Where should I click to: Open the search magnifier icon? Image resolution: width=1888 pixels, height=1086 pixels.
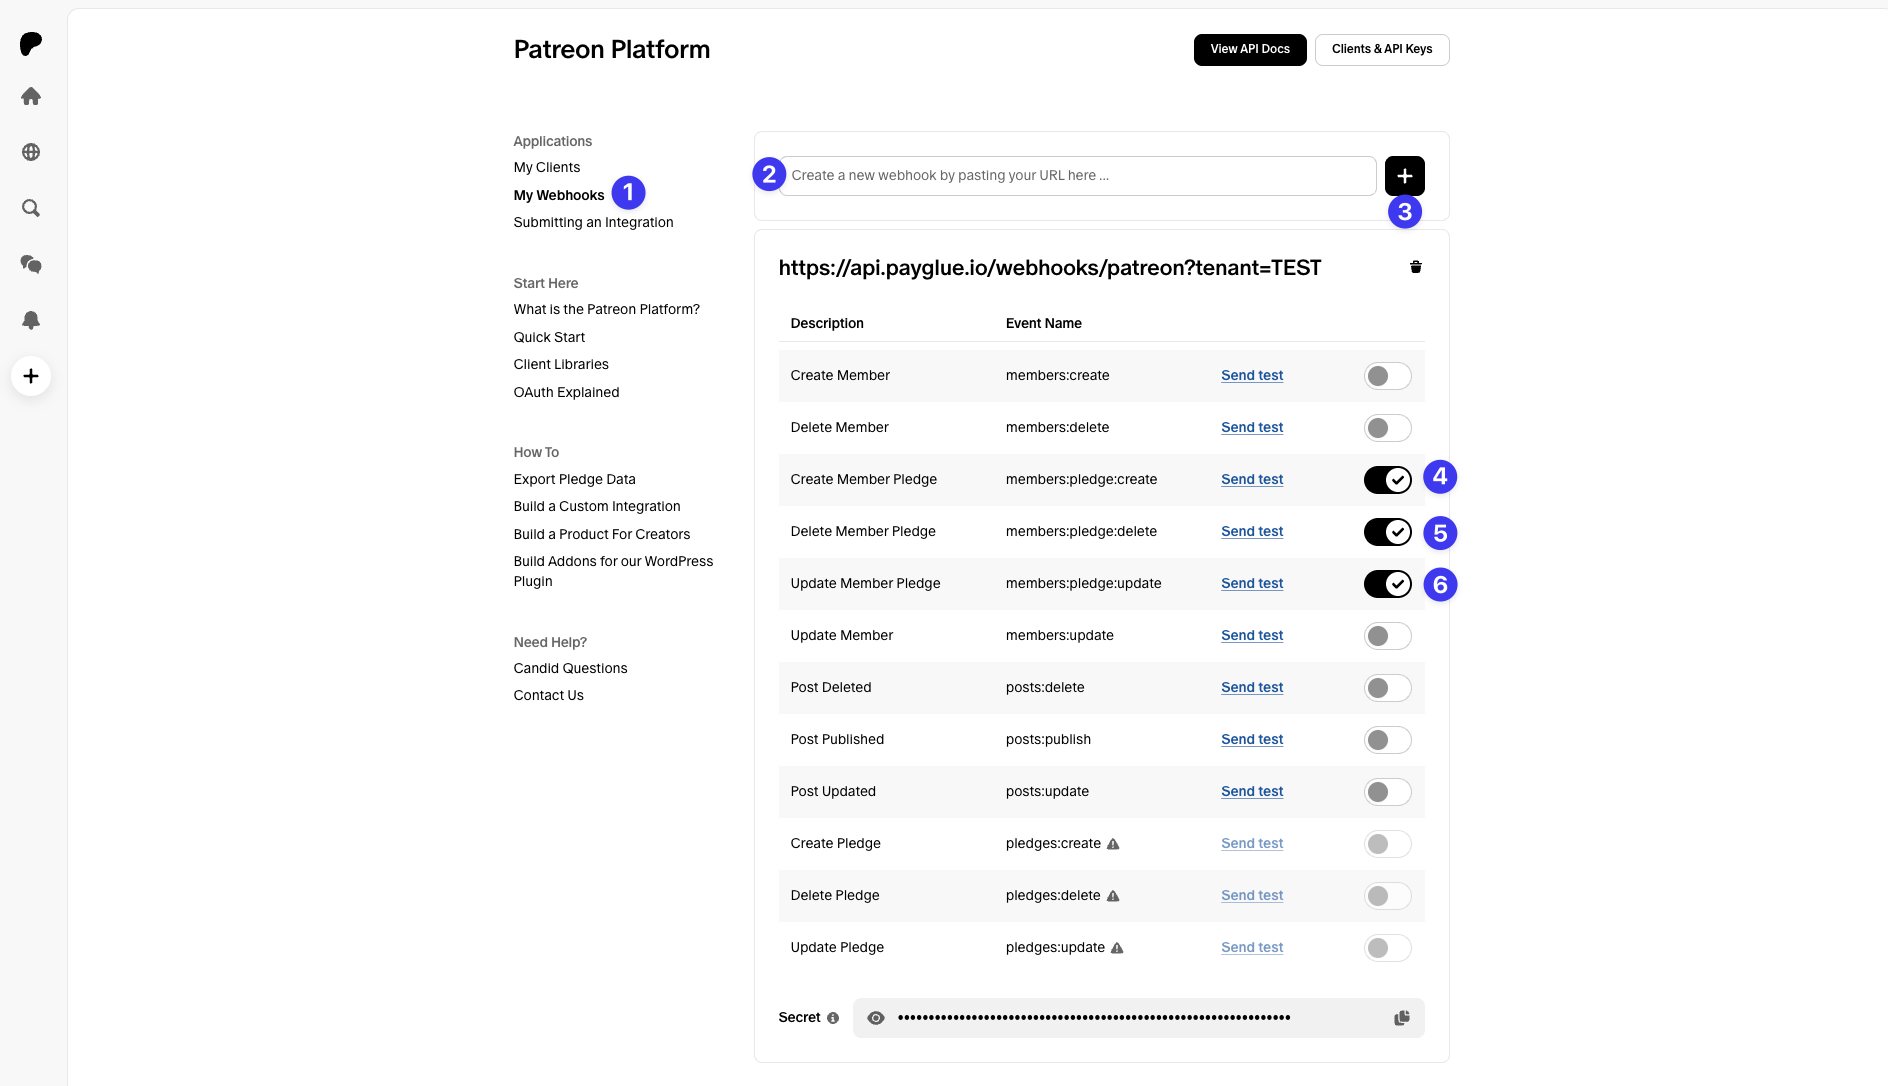tap(31, 208)
